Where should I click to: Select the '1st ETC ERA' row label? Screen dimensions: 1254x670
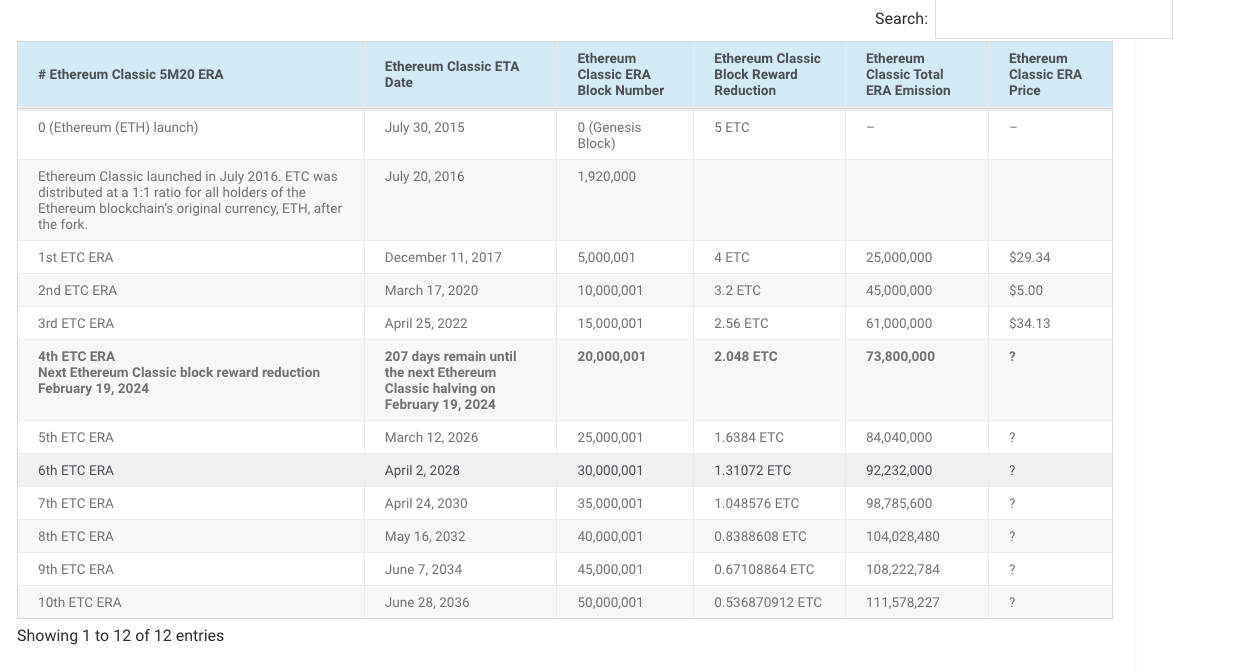tap(191, 257)
